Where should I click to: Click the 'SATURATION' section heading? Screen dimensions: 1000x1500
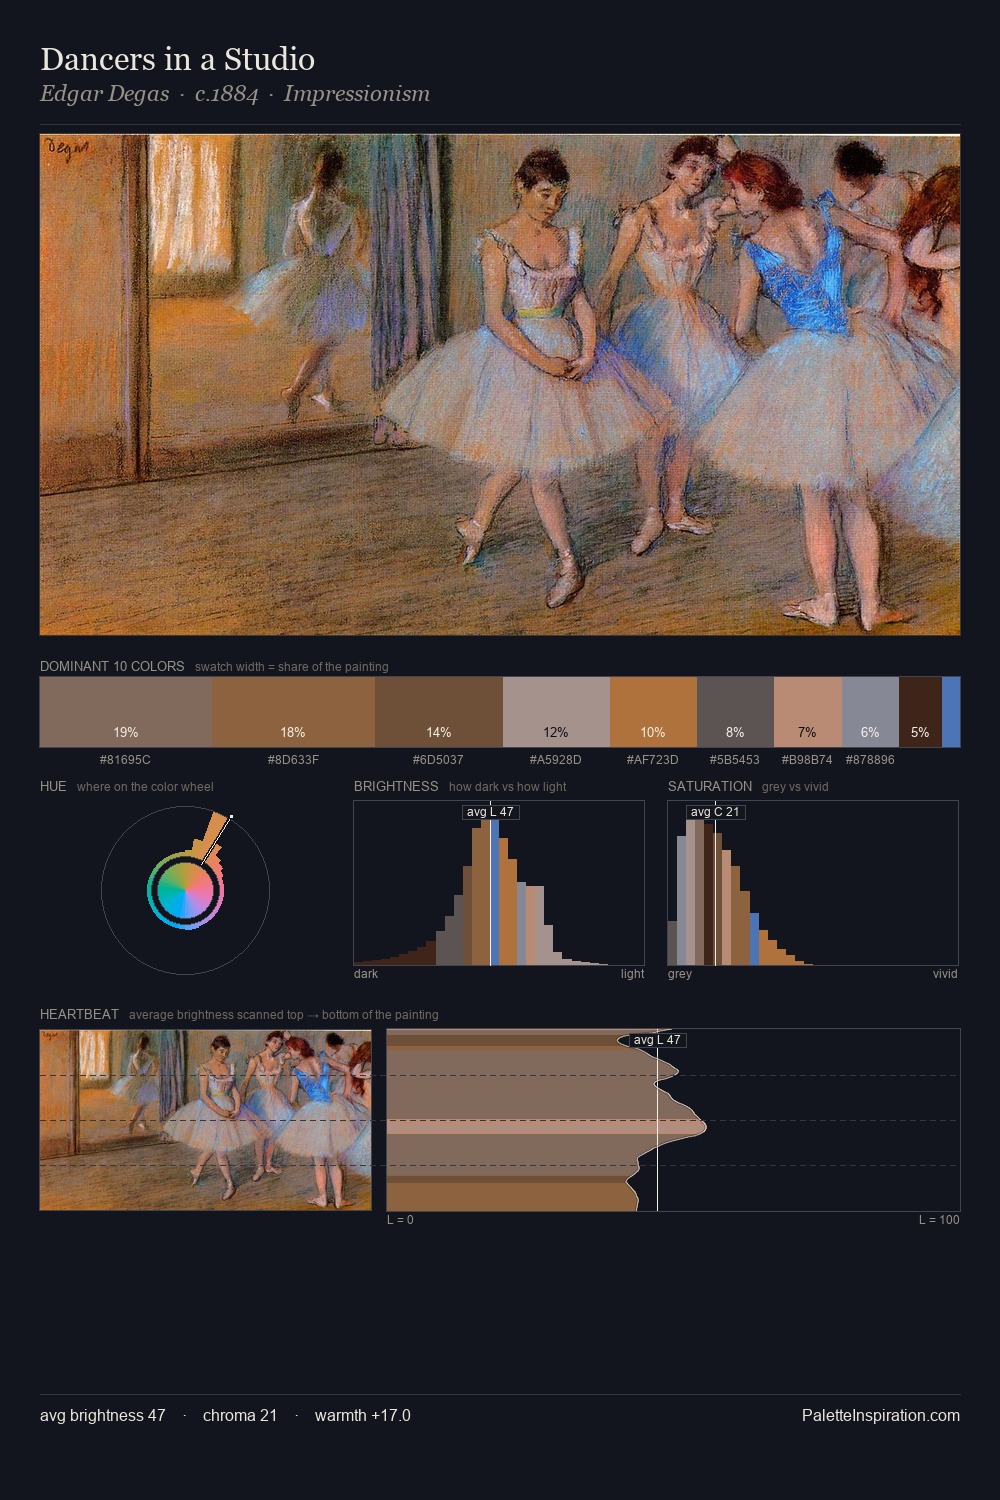710,786
